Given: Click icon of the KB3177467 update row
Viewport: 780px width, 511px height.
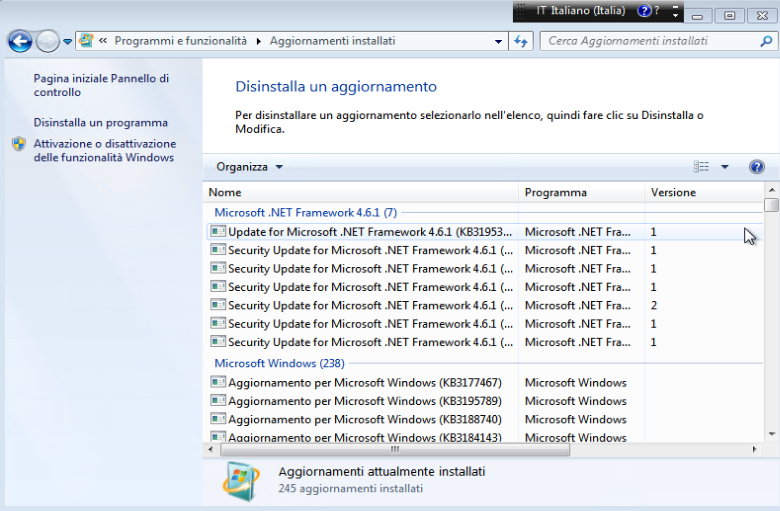Looking at the screenshot, I should [218, 382].
